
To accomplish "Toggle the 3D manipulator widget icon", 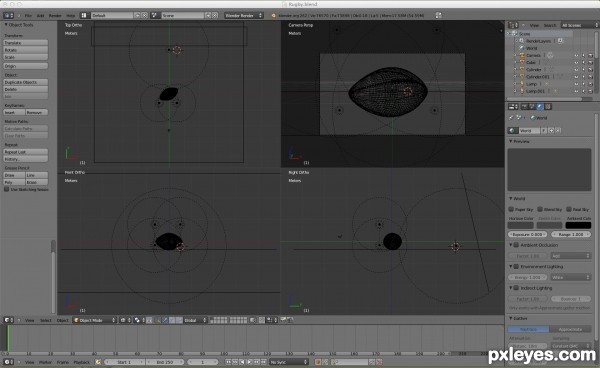I will pyautogui.click(x=157, y=320).
